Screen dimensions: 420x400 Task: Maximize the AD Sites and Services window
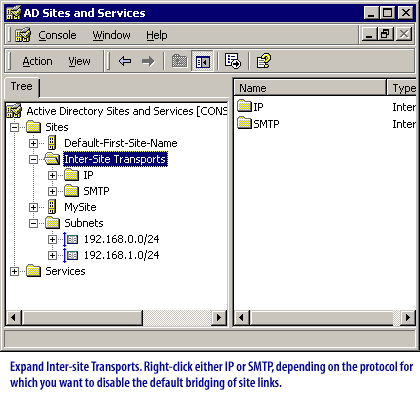[x=388, y=13]
